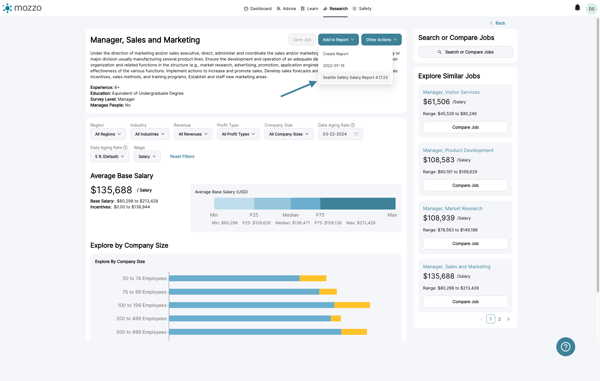Viewport: 600px width, 381px height.
Task: Click the mozzo logo
Action: (22, 8)
